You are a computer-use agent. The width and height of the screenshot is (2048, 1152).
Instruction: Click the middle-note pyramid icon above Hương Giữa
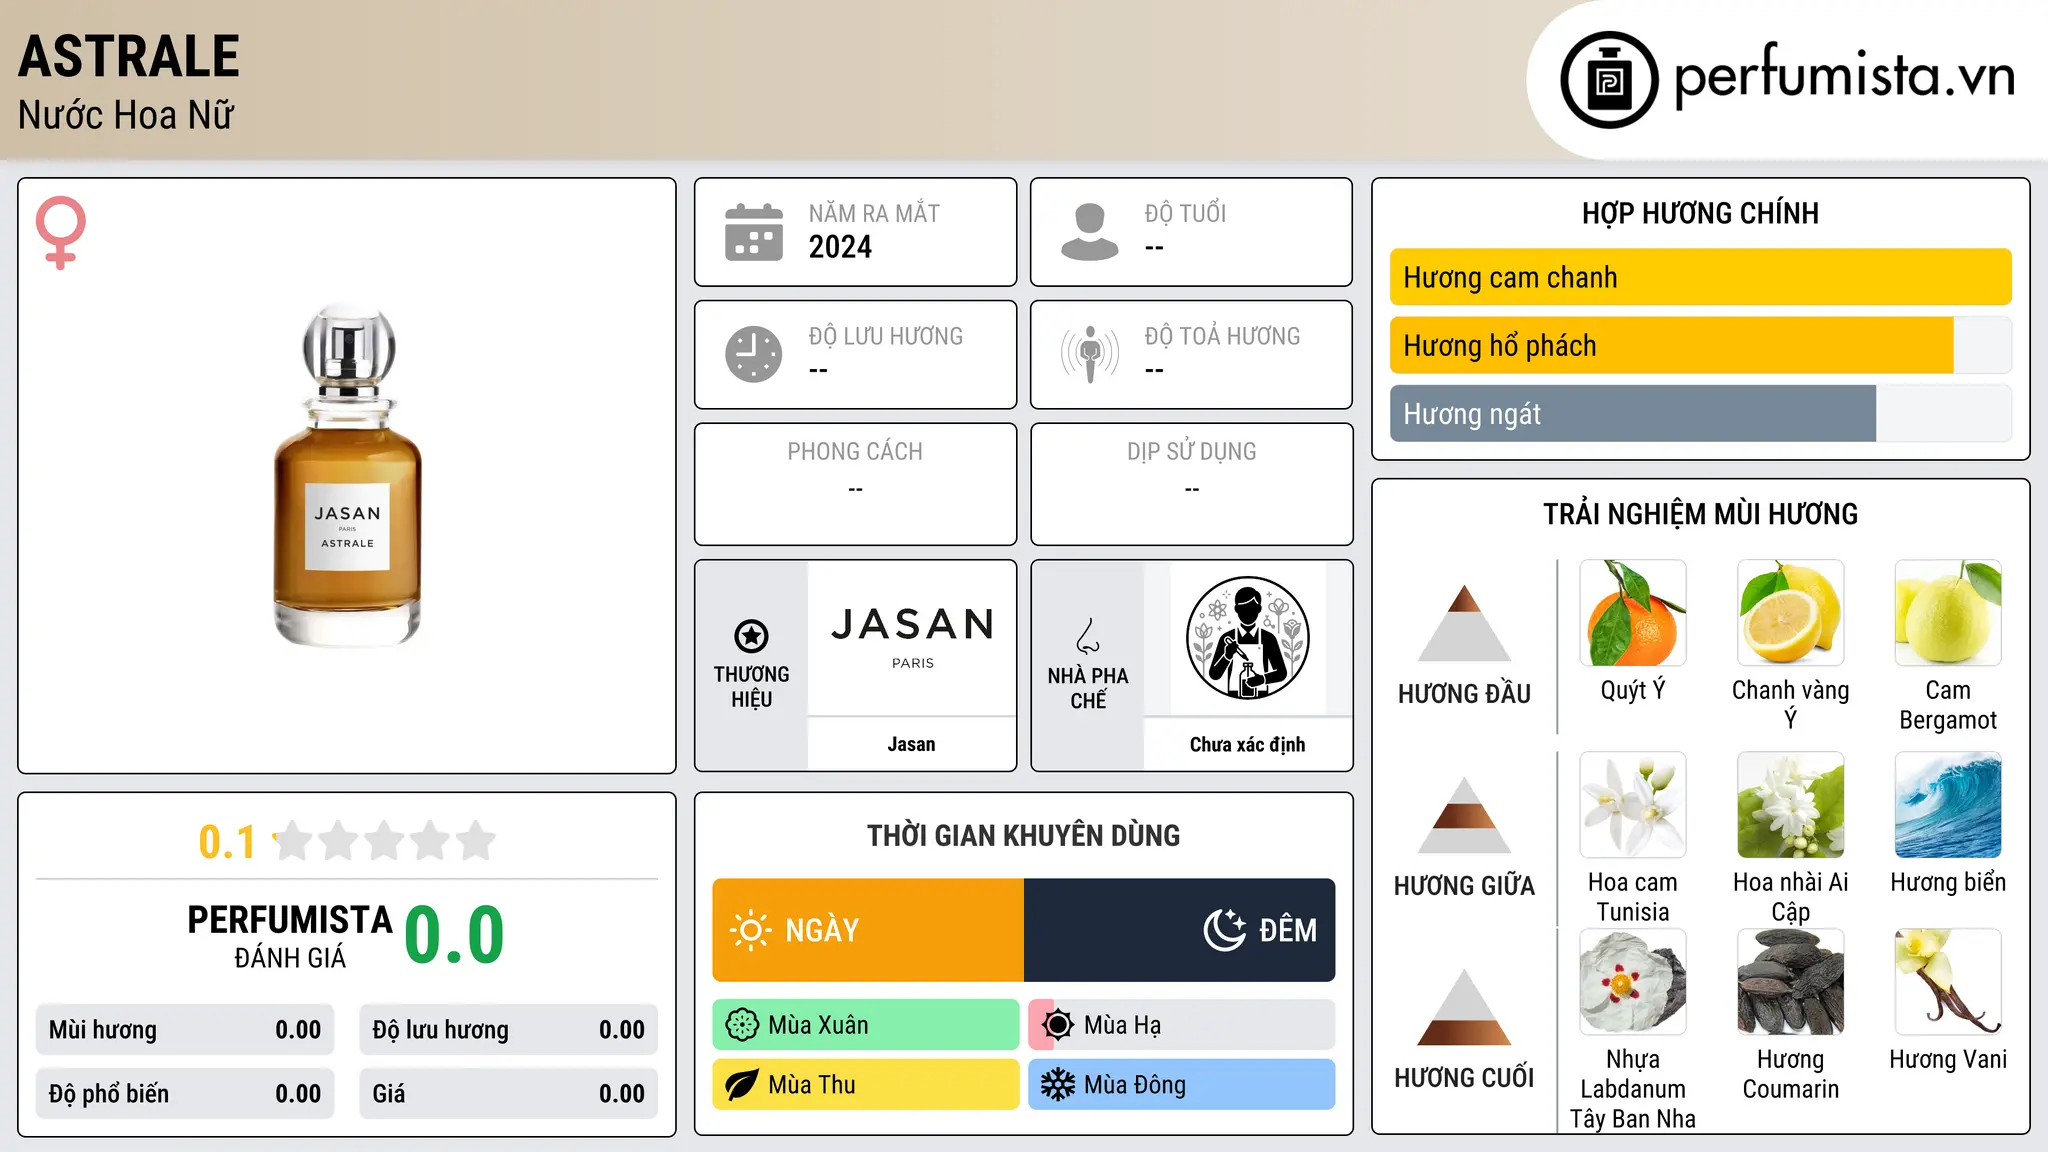pos(1464,815)
